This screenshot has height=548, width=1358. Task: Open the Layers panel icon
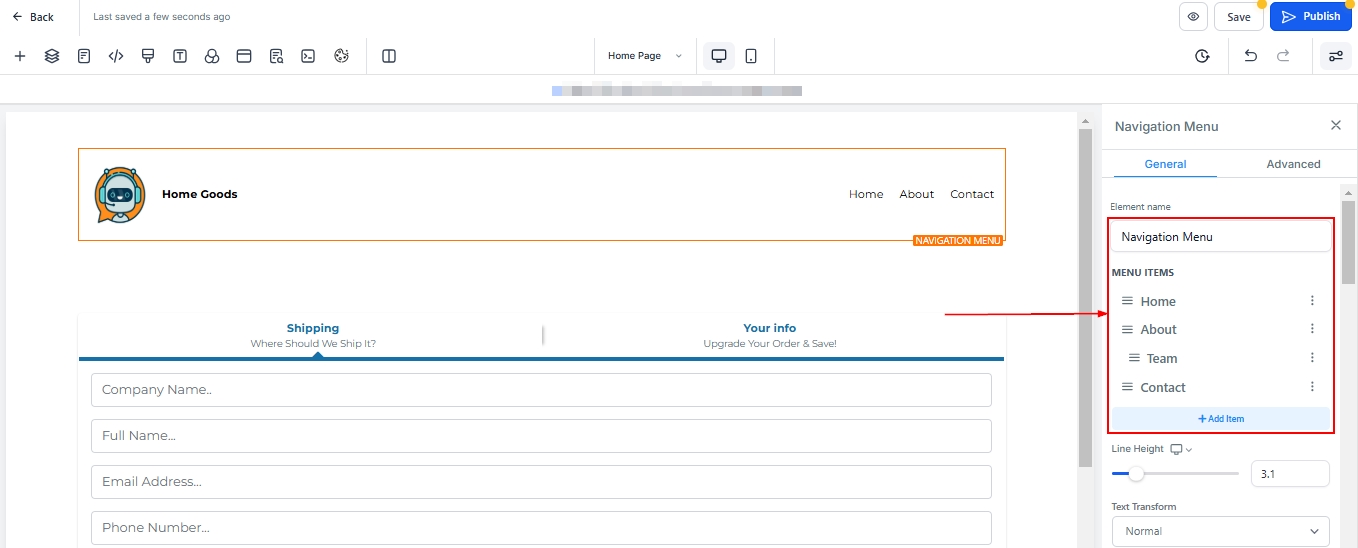(x=52, y=56)
